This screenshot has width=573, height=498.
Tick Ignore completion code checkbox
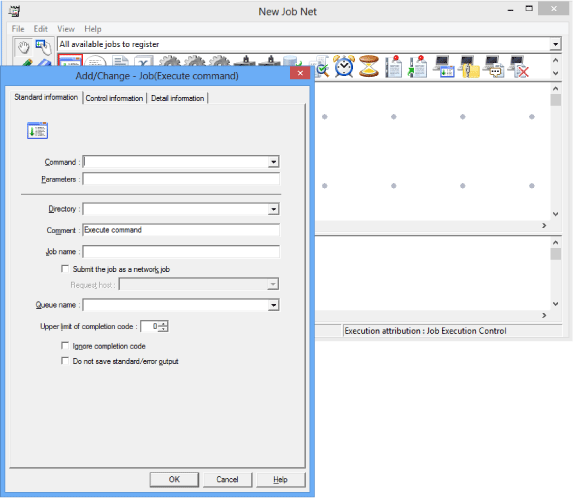[x=65, y=346]
